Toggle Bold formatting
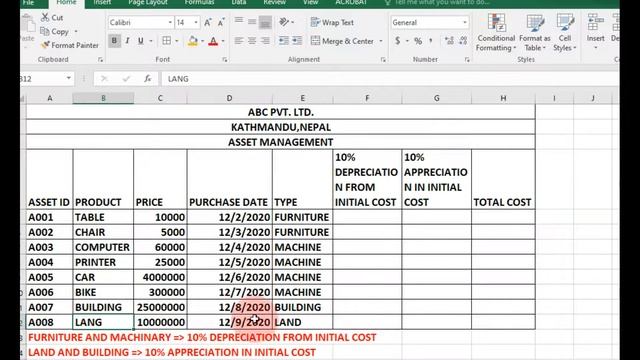The height and width of the screenshot is (360, 640). (114, 40)
